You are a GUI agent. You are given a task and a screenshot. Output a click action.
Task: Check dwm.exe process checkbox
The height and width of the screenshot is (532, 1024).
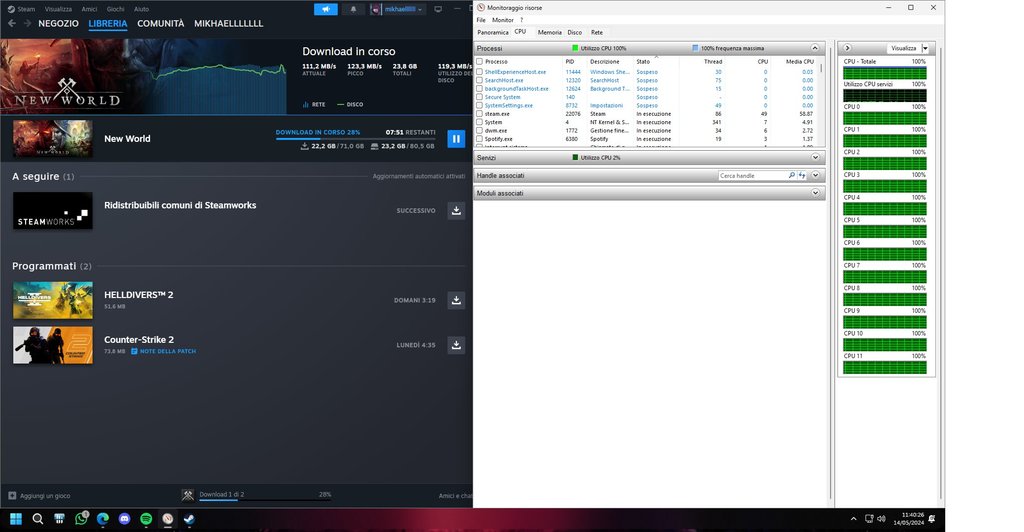click(479, 131)
